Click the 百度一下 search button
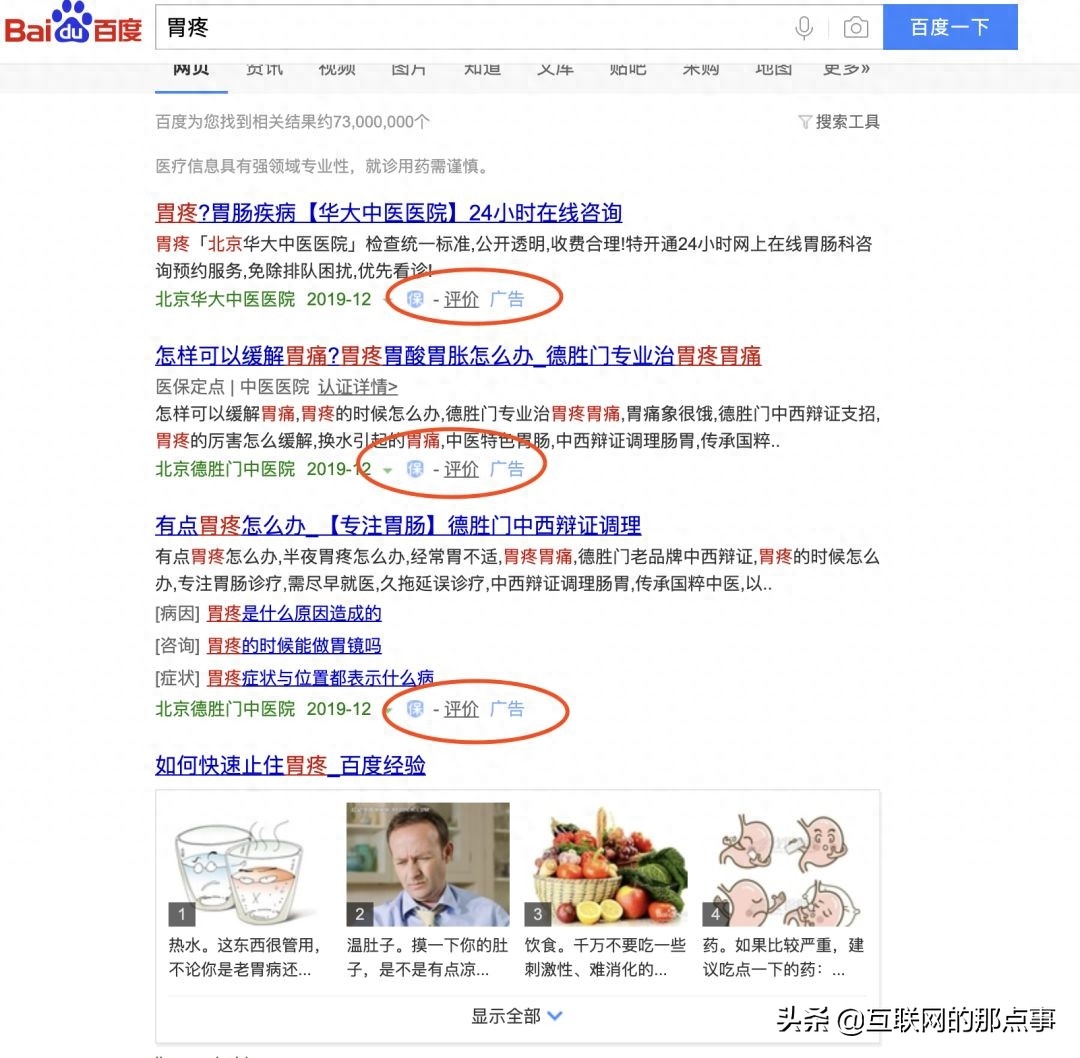 pyautogui.click(x=950, y=27)
